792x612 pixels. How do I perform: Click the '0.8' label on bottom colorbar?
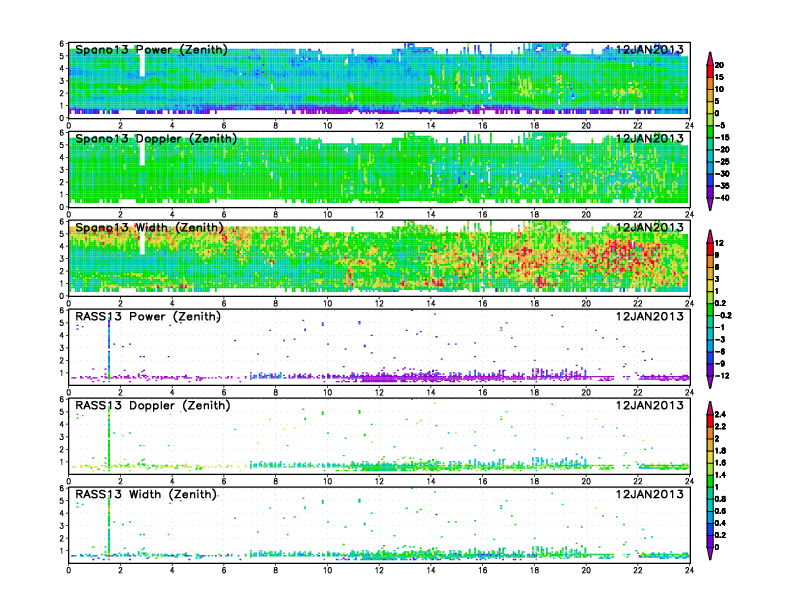point(720,499)
